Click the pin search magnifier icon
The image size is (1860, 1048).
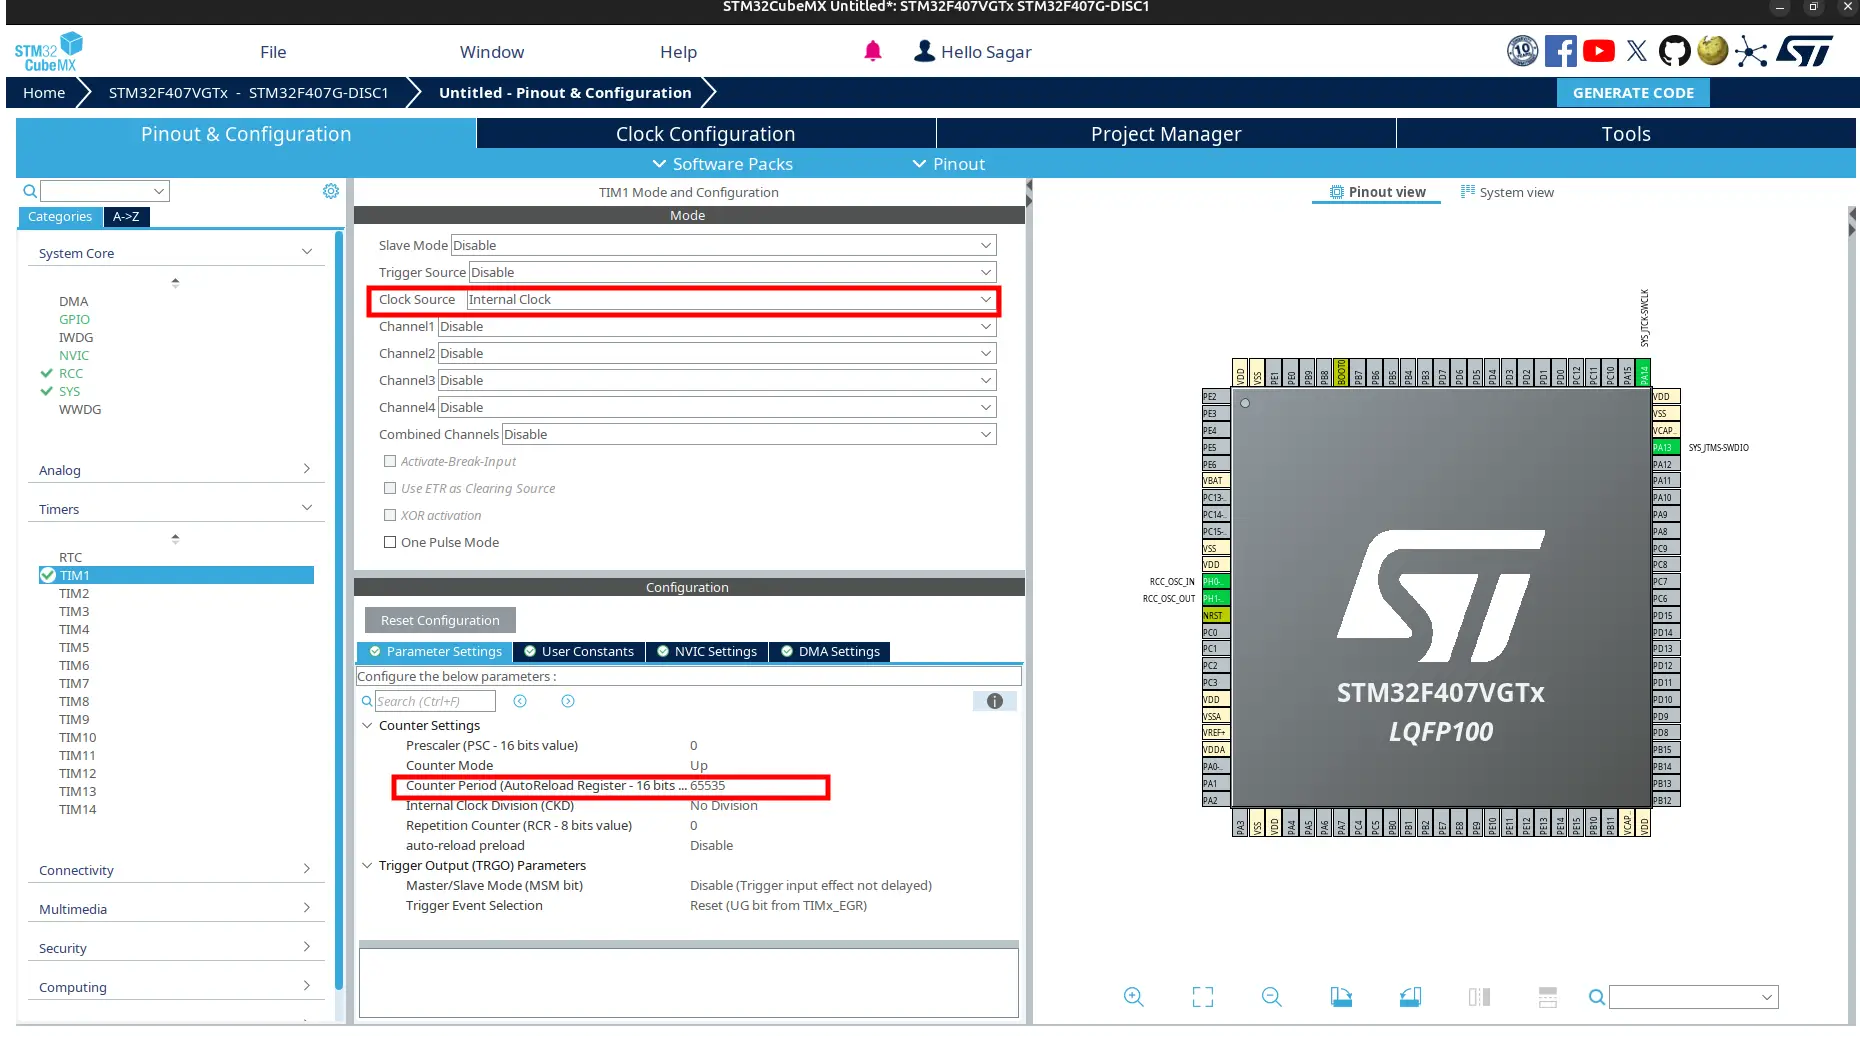click(1597, 997)
